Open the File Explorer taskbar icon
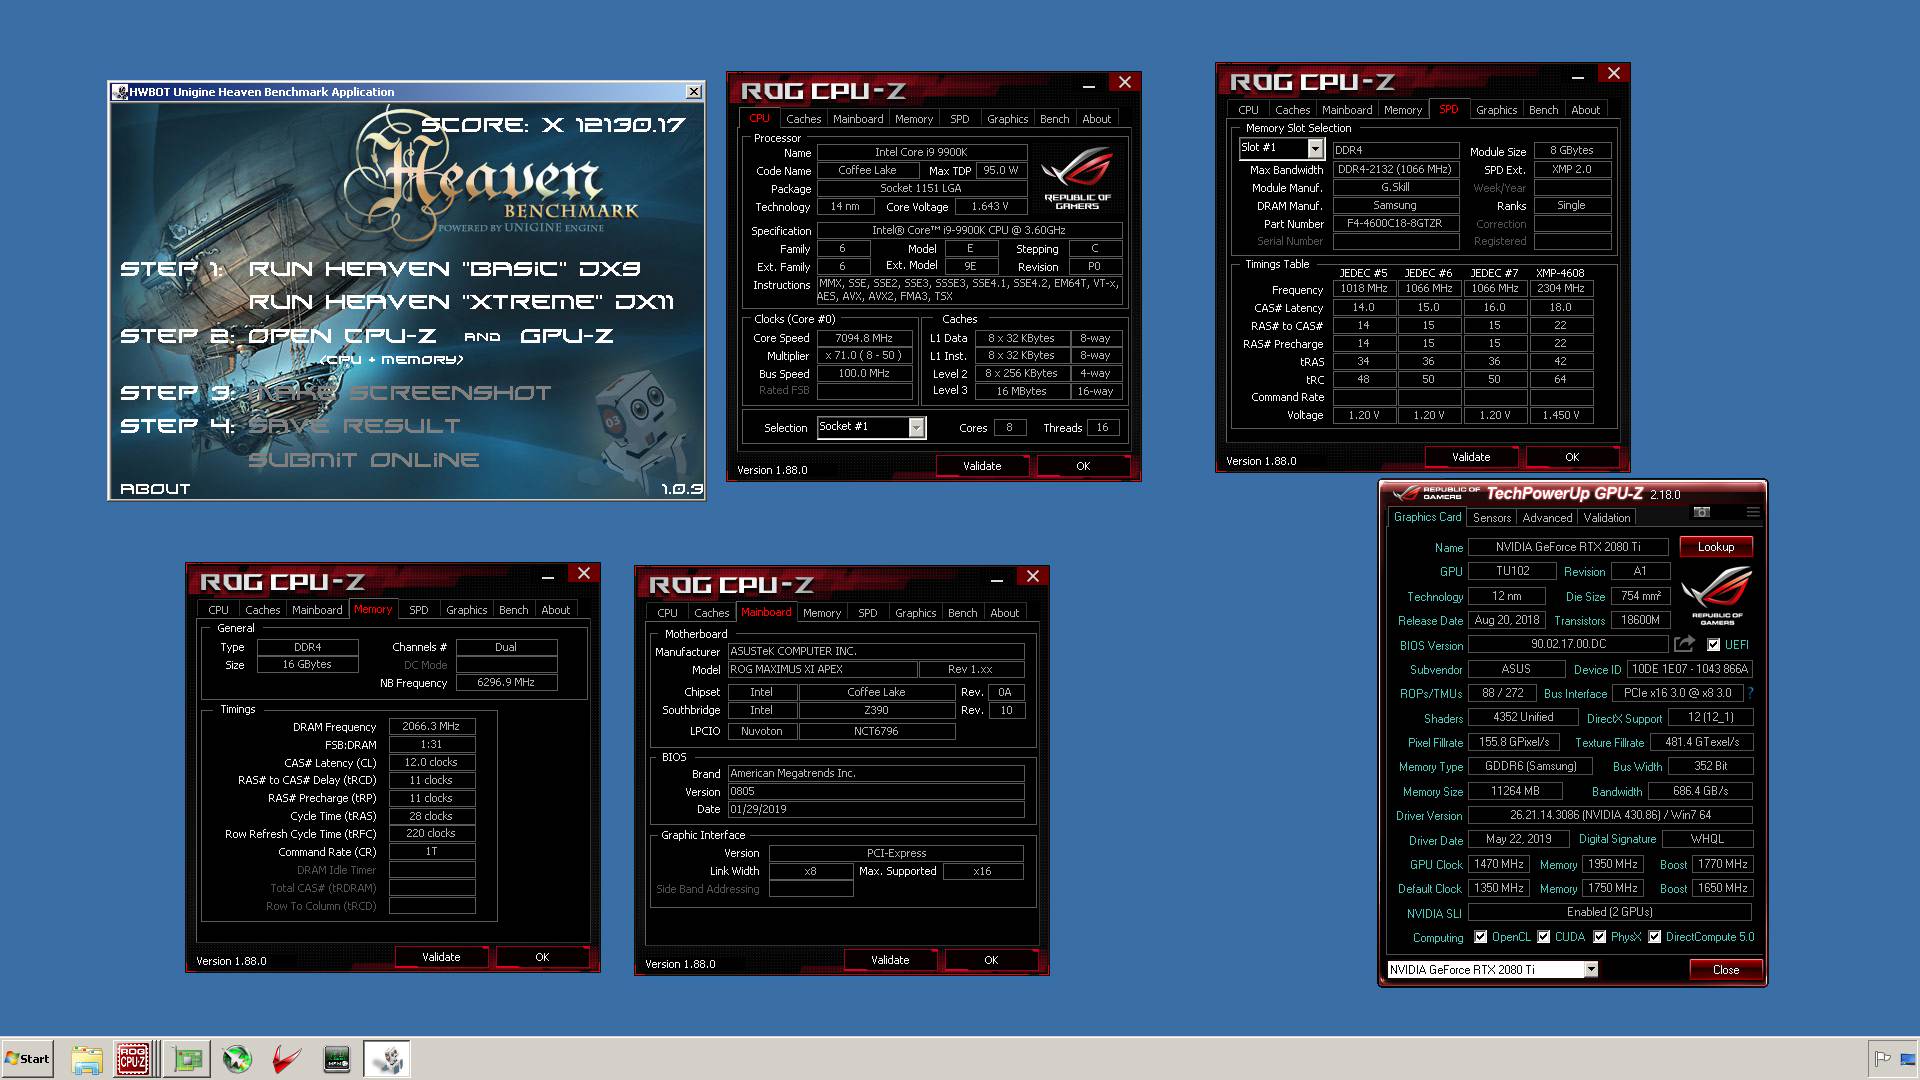This screenshot has height=1080, width=1920. coord(87,1059)
